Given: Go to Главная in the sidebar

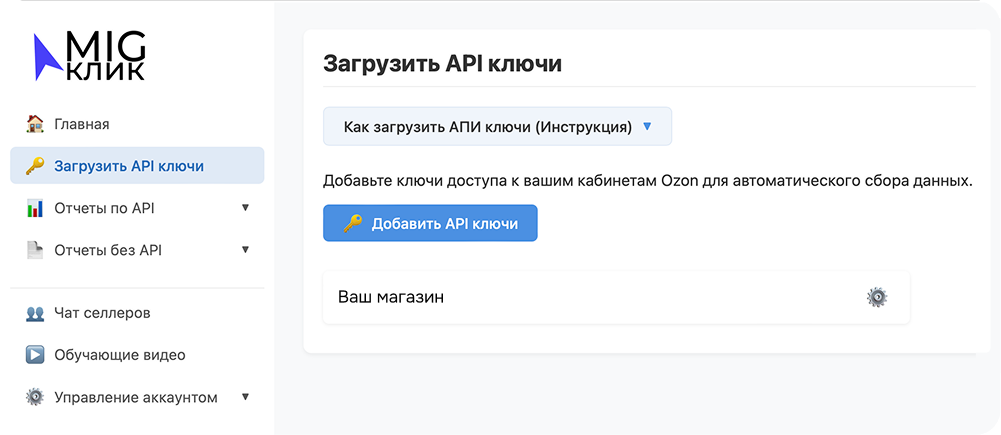Looking at the screenshot, I should (82, 124).
